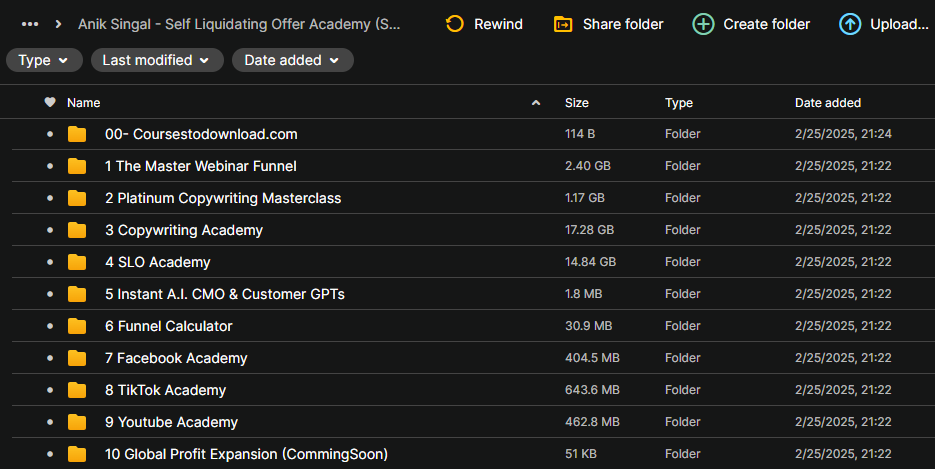Click the favorites heart column icon
The image size is (935, 469).
pyautogui.click(x=50, y=103)
